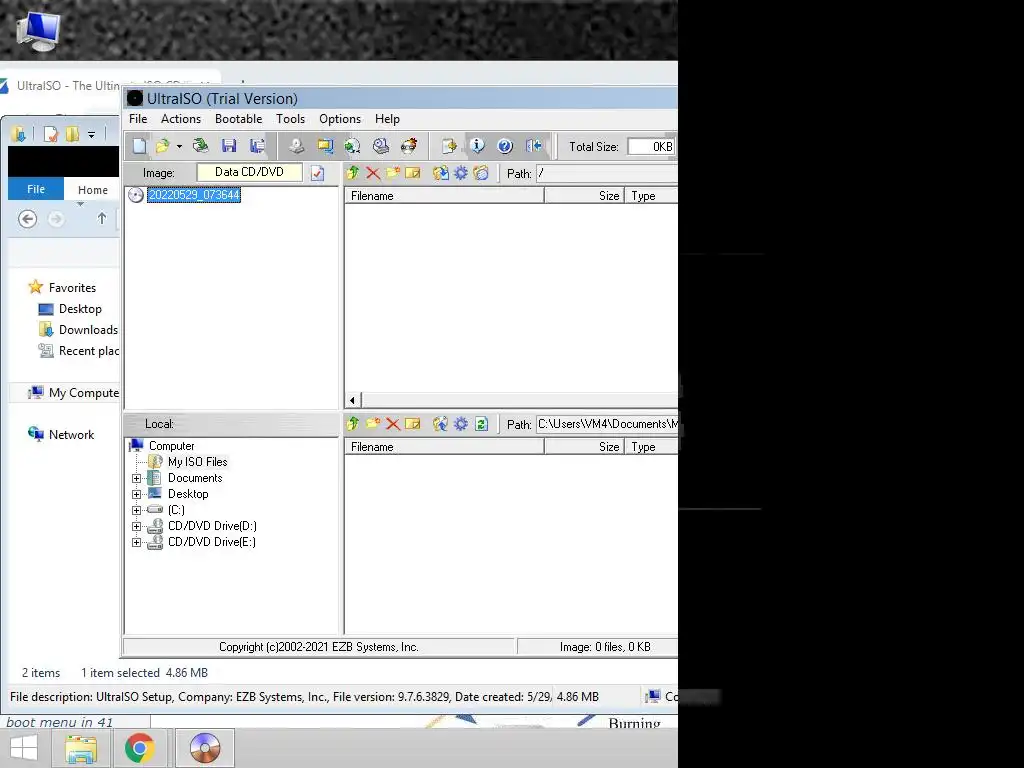Click the Burn CD/DVD Image flame icon

[x=409, y=146]
